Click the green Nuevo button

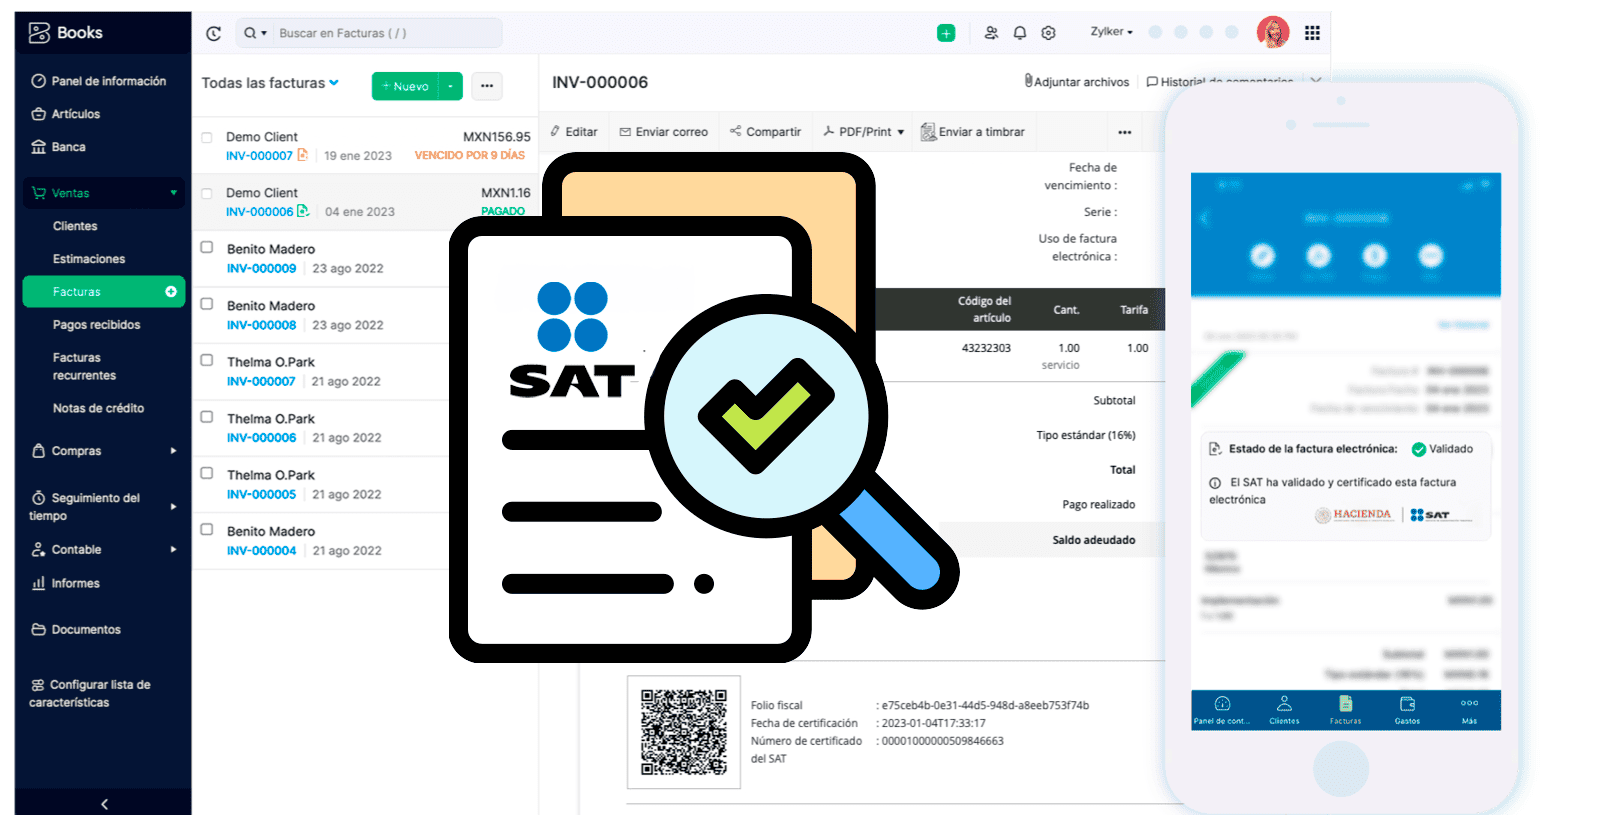click(x=406, y=86)
